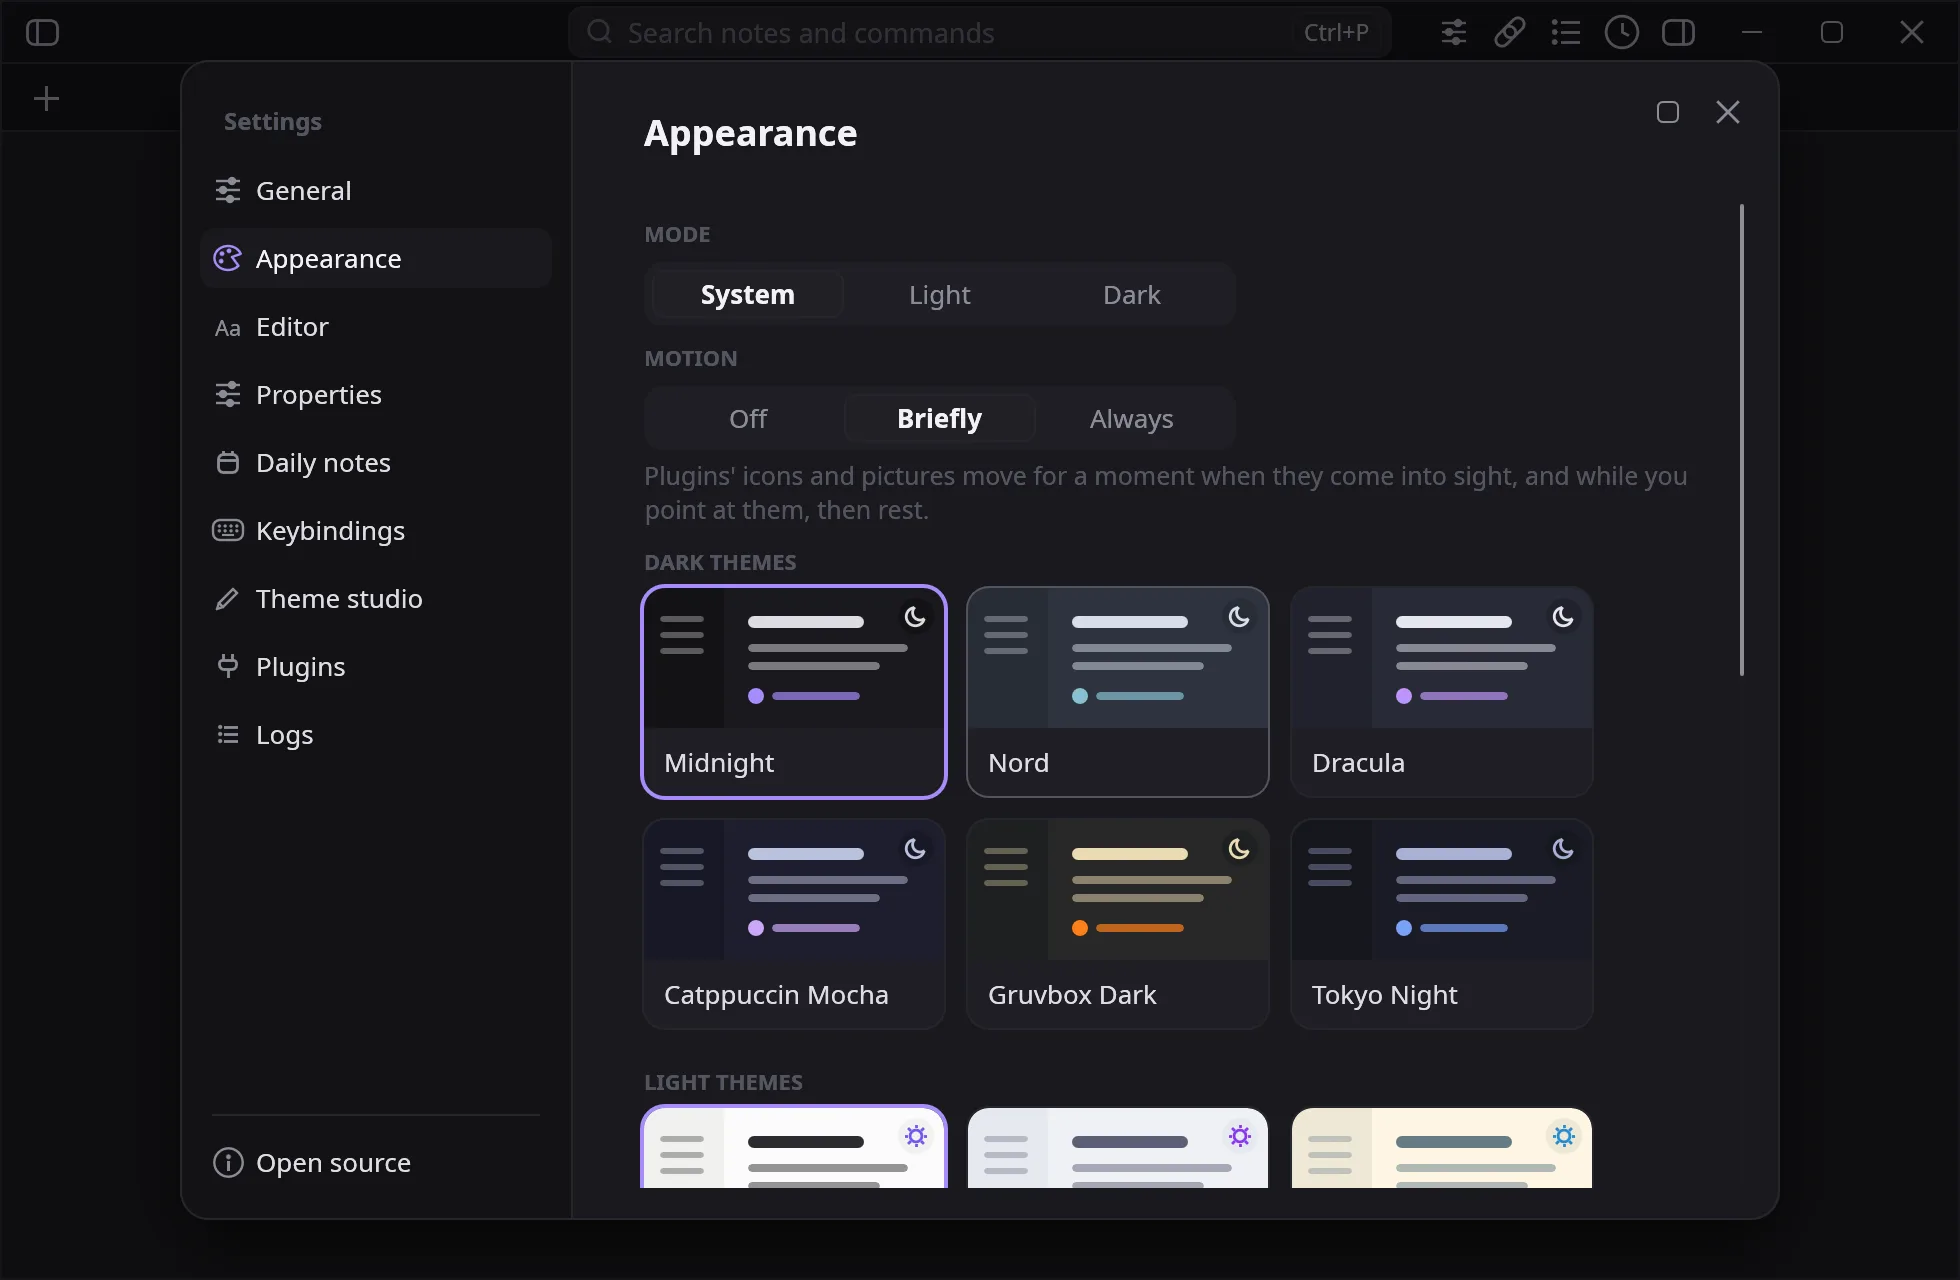Close the Settings dialog

[x=1727, y=112]
